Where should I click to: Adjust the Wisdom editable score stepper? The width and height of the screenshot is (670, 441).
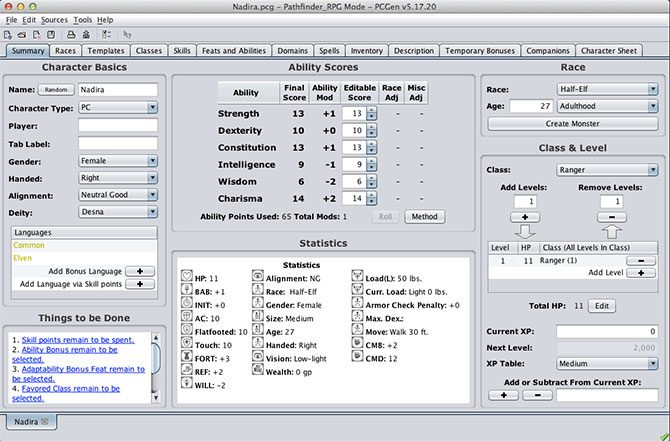pos(372,182)
